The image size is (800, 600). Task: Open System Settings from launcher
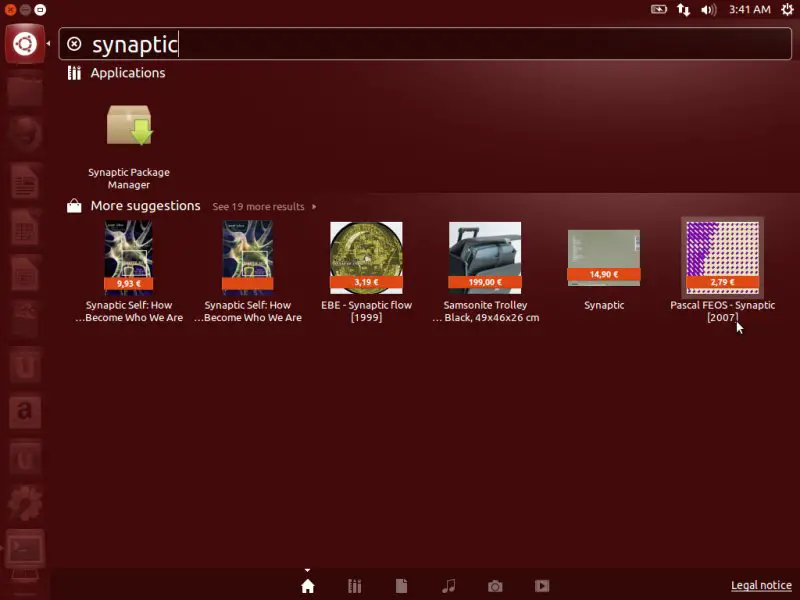(24, 503)
